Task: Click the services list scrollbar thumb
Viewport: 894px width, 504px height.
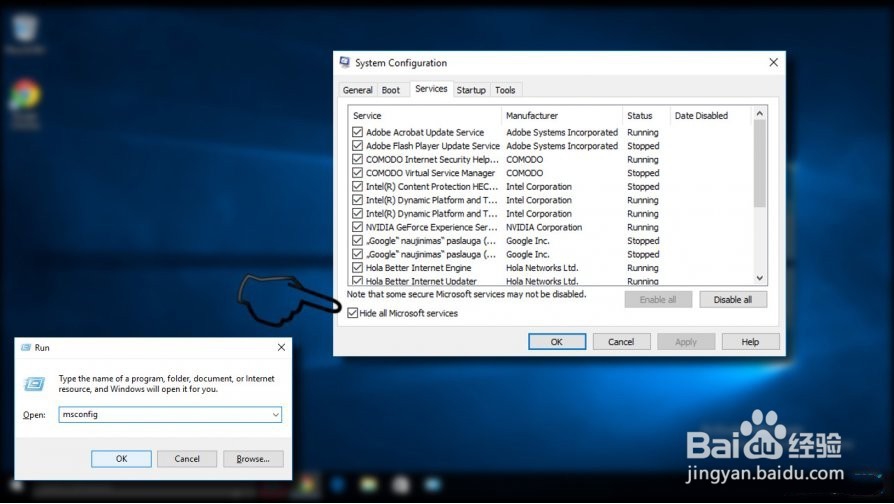Action: 759,164
